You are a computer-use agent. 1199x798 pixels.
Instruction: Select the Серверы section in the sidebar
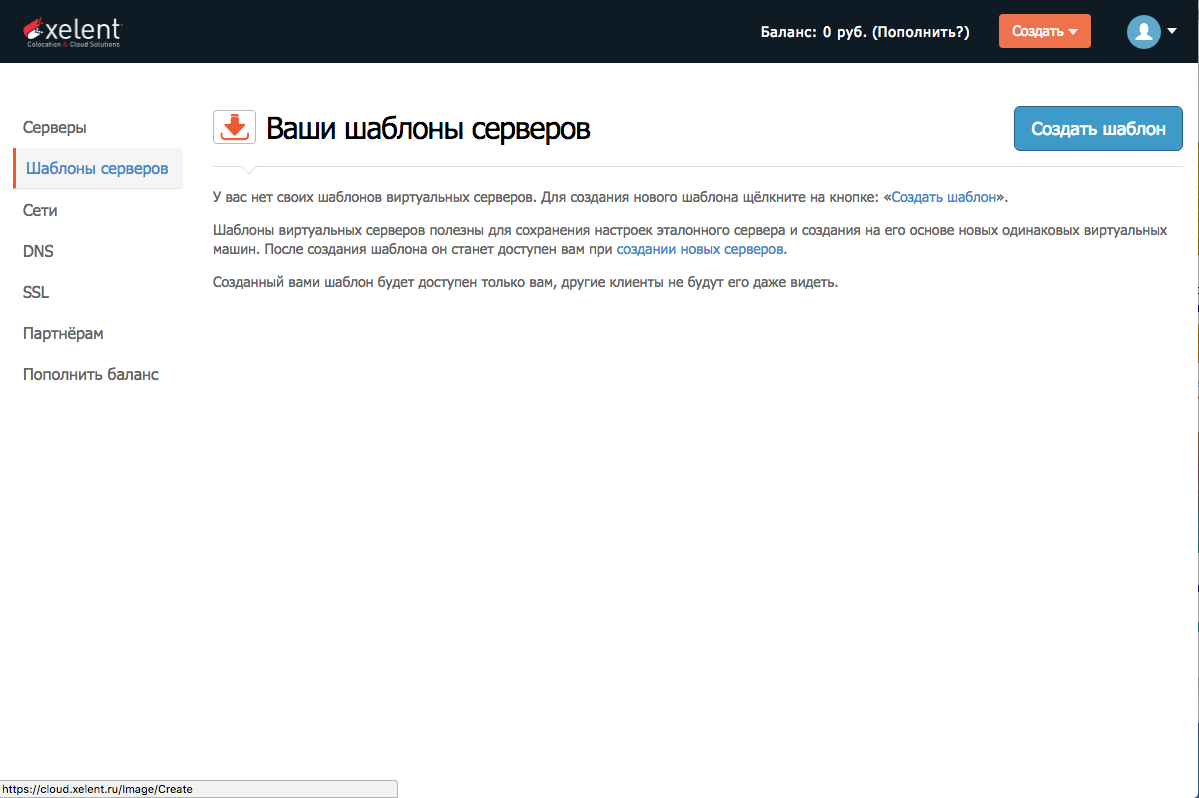click(54, 128)
